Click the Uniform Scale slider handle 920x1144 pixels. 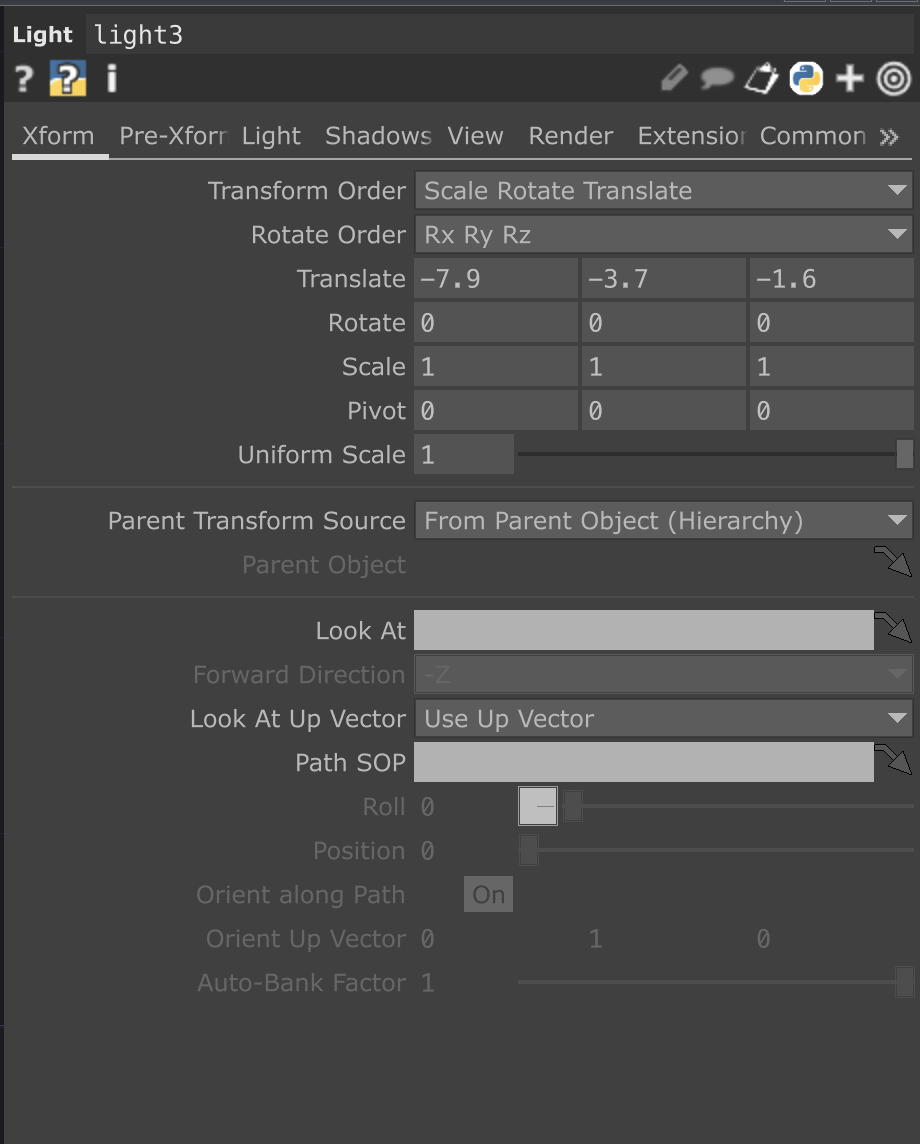coord(904,454)
